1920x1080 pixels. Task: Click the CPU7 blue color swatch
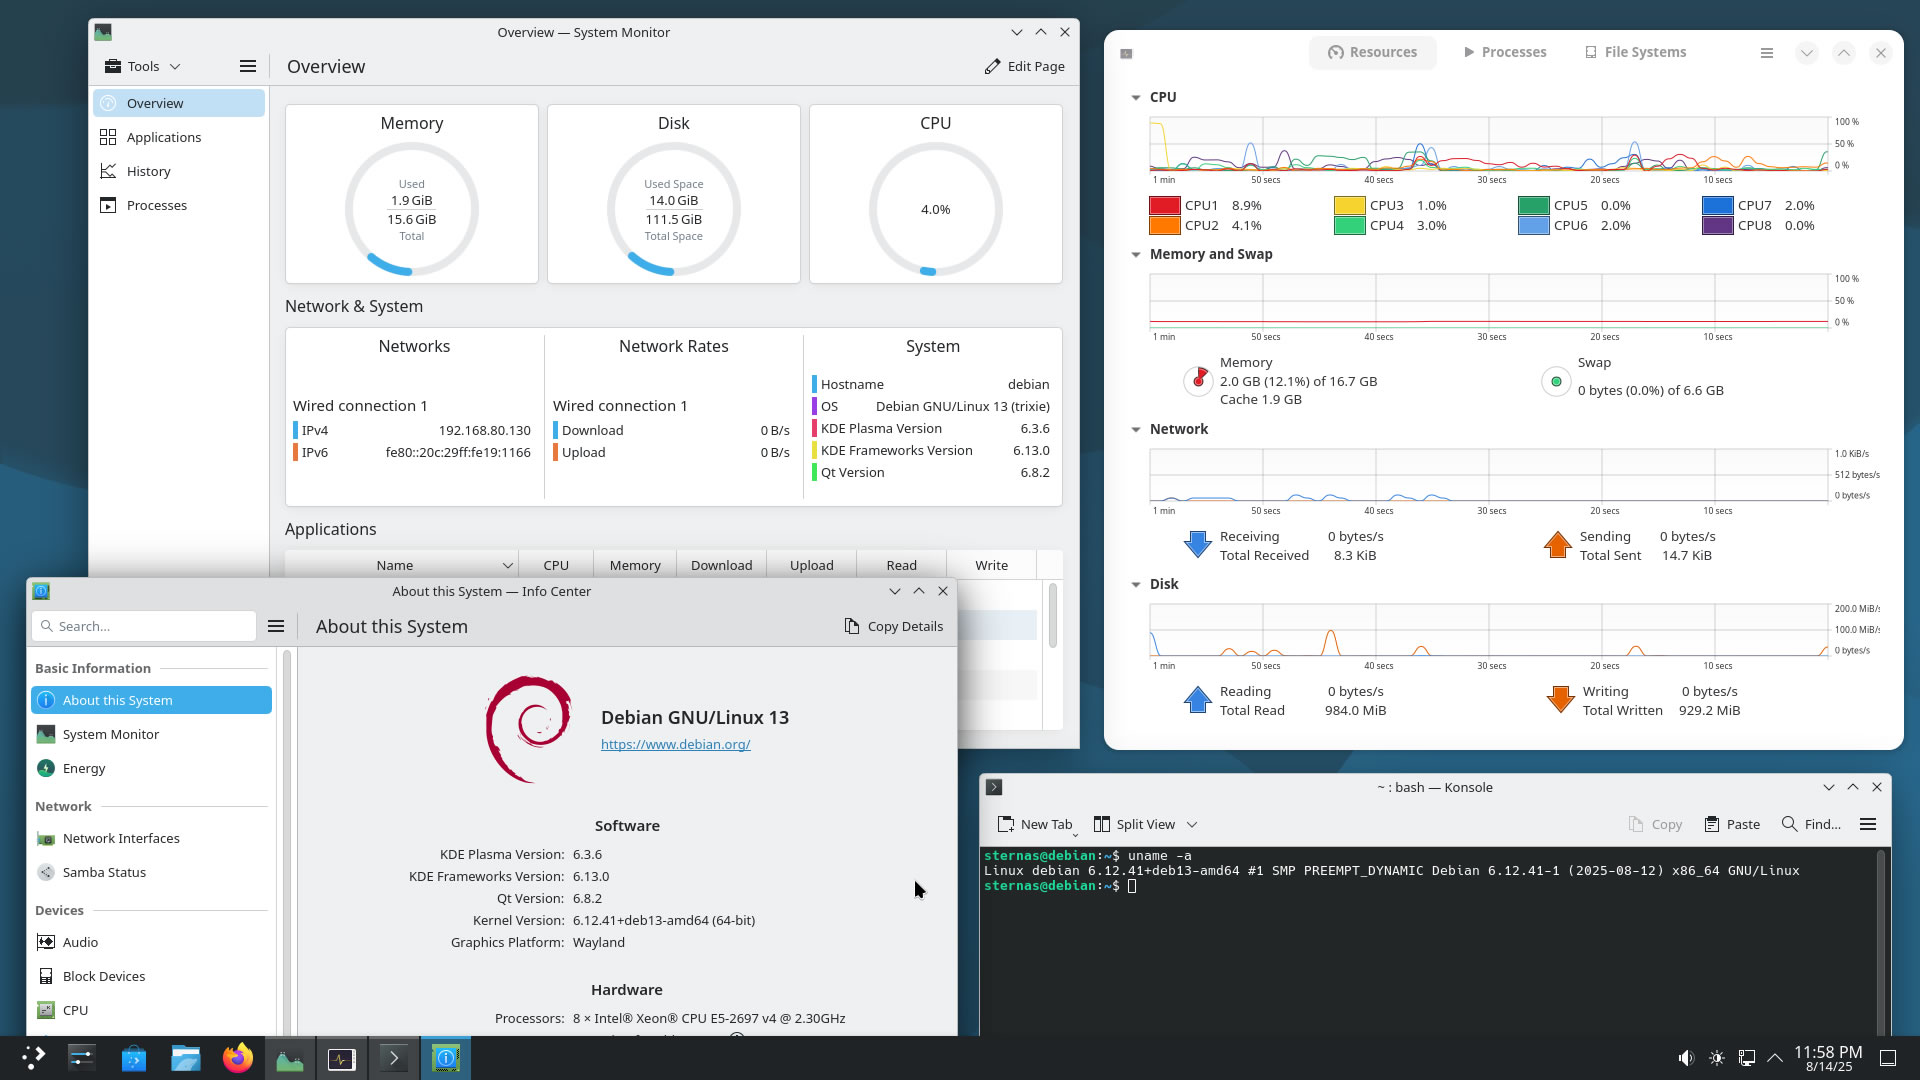coord(1717,205)
